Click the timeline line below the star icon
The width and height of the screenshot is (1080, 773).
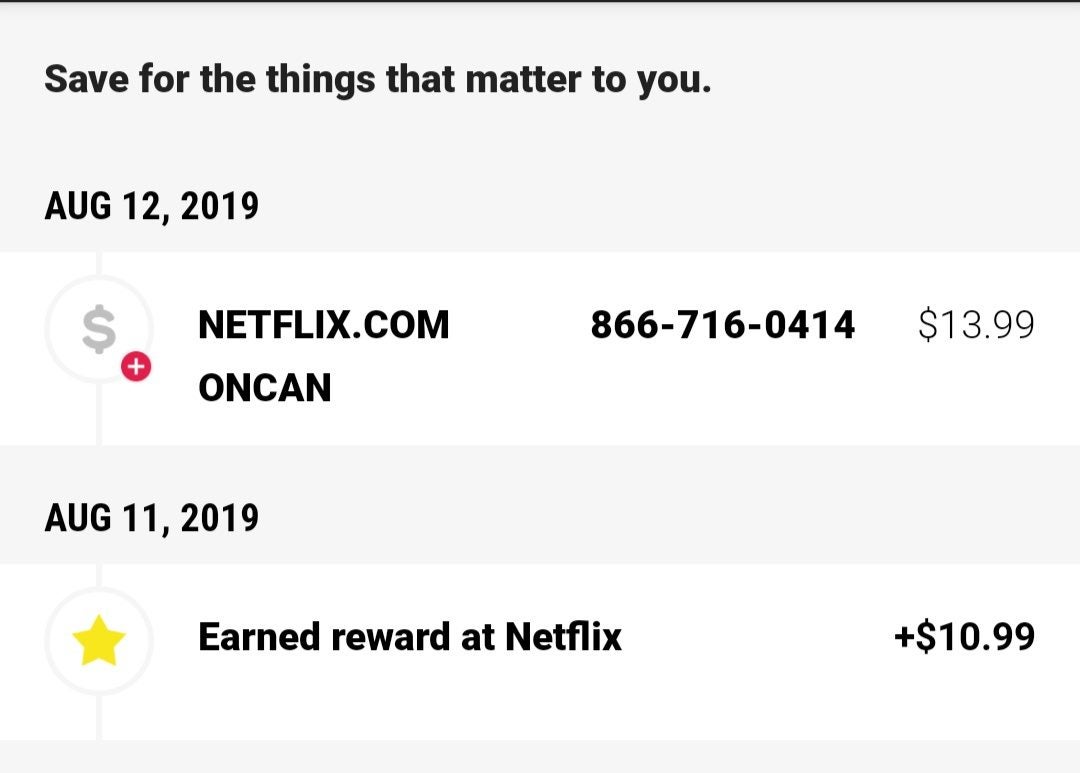click(x=99, y=720)
